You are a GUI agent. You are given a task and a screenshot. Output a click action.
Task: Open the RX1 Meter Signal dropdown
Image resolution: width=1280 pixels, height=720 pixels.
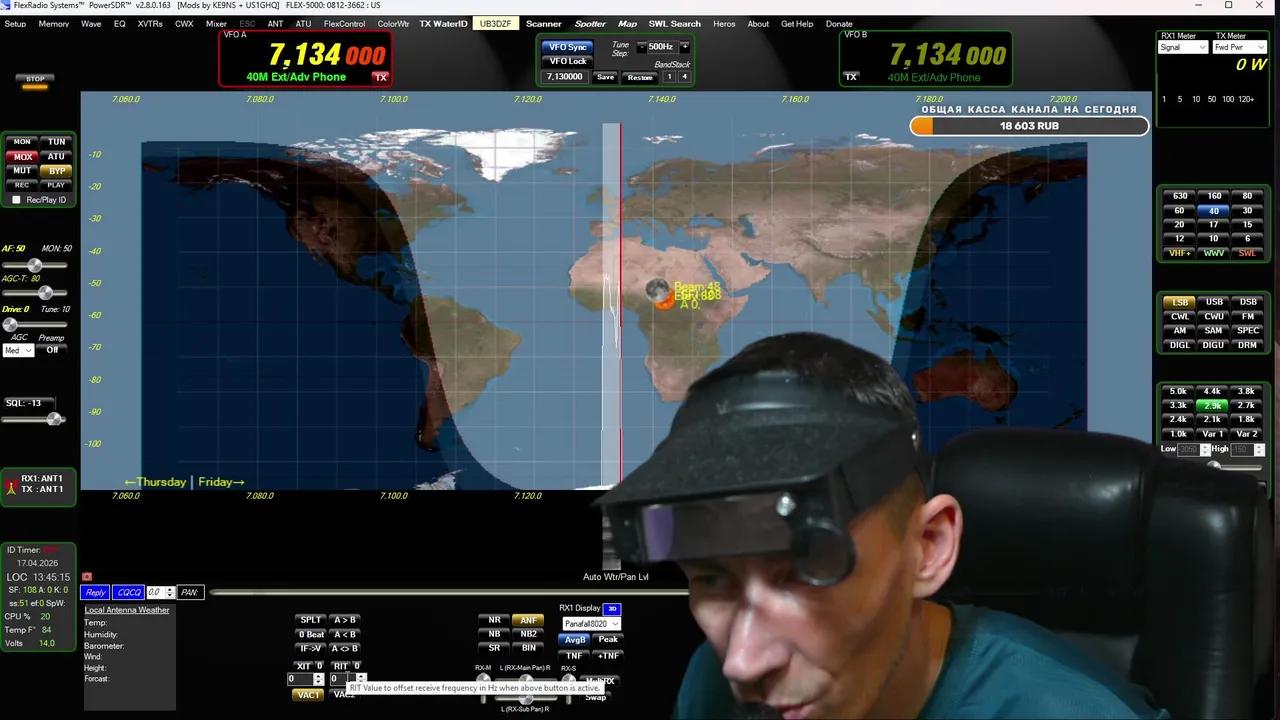coord(1182,47)
